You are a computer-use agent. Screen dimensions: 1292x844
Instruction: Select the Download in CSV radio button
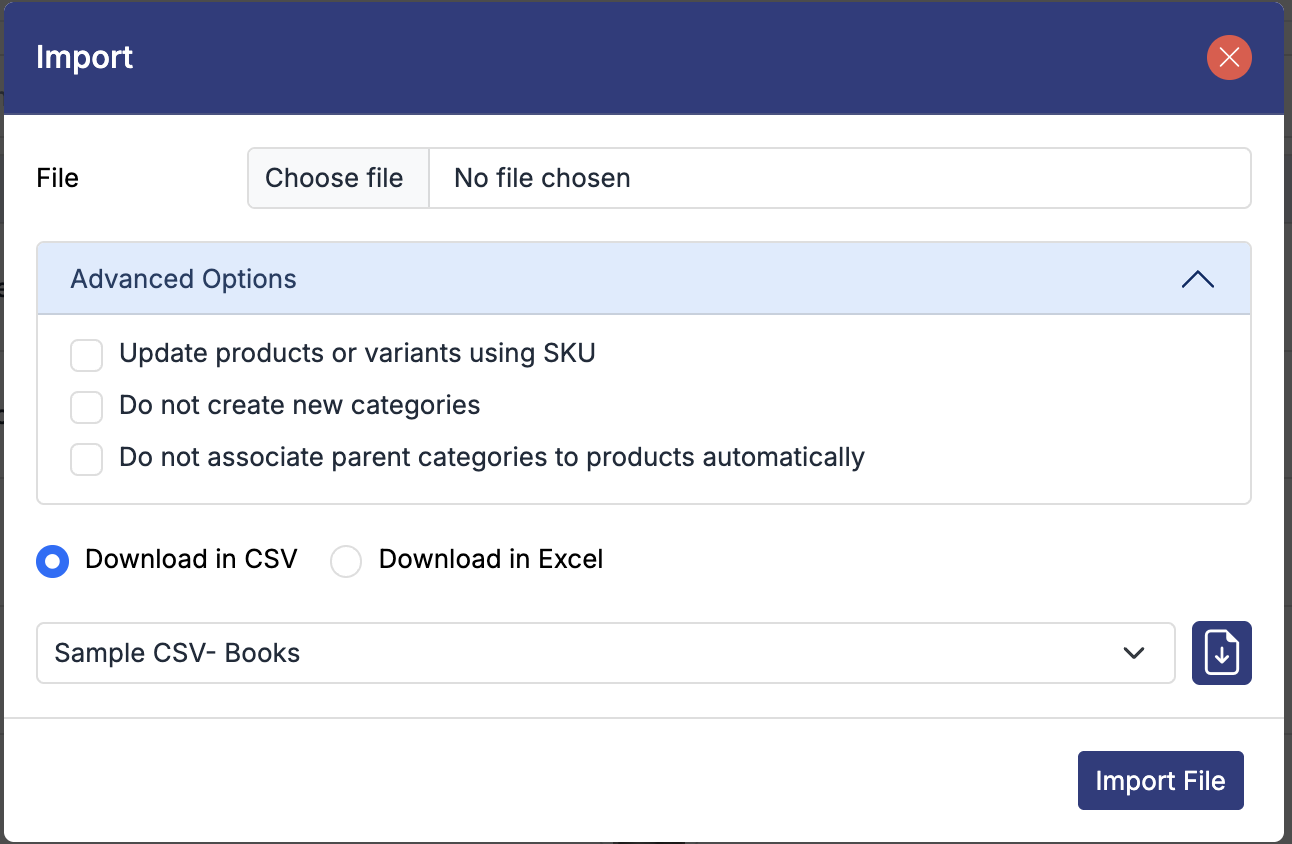53,561
